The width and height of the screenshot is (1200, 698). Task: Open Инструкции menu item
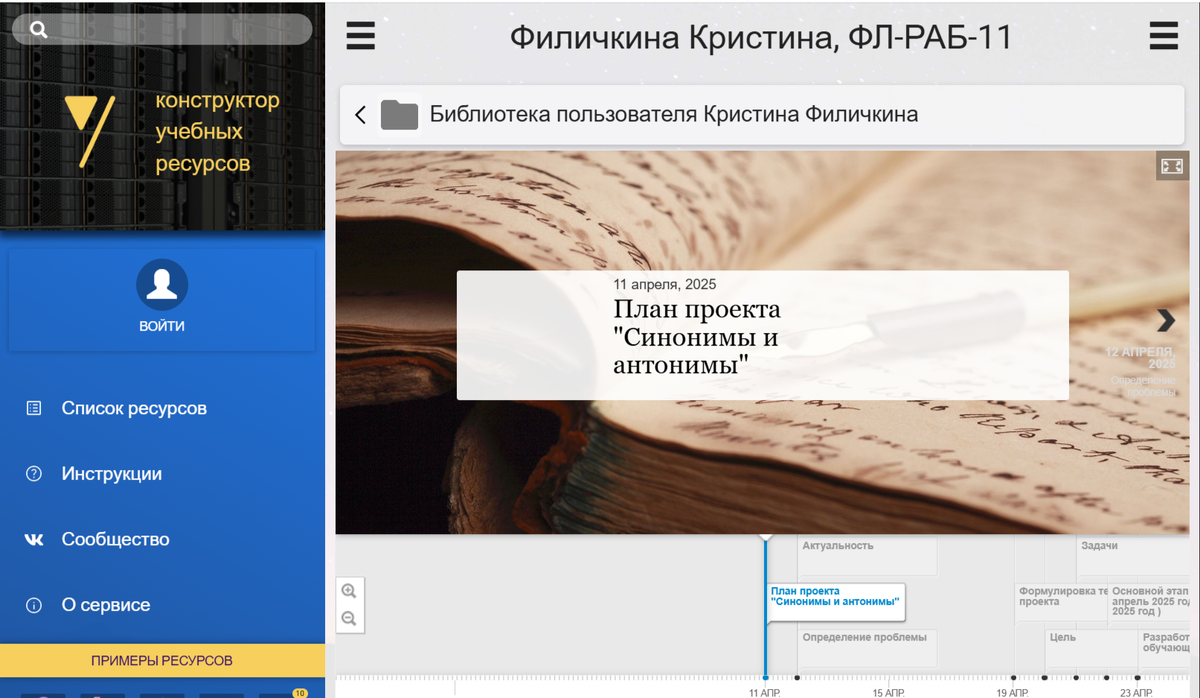tap(112, 474)
